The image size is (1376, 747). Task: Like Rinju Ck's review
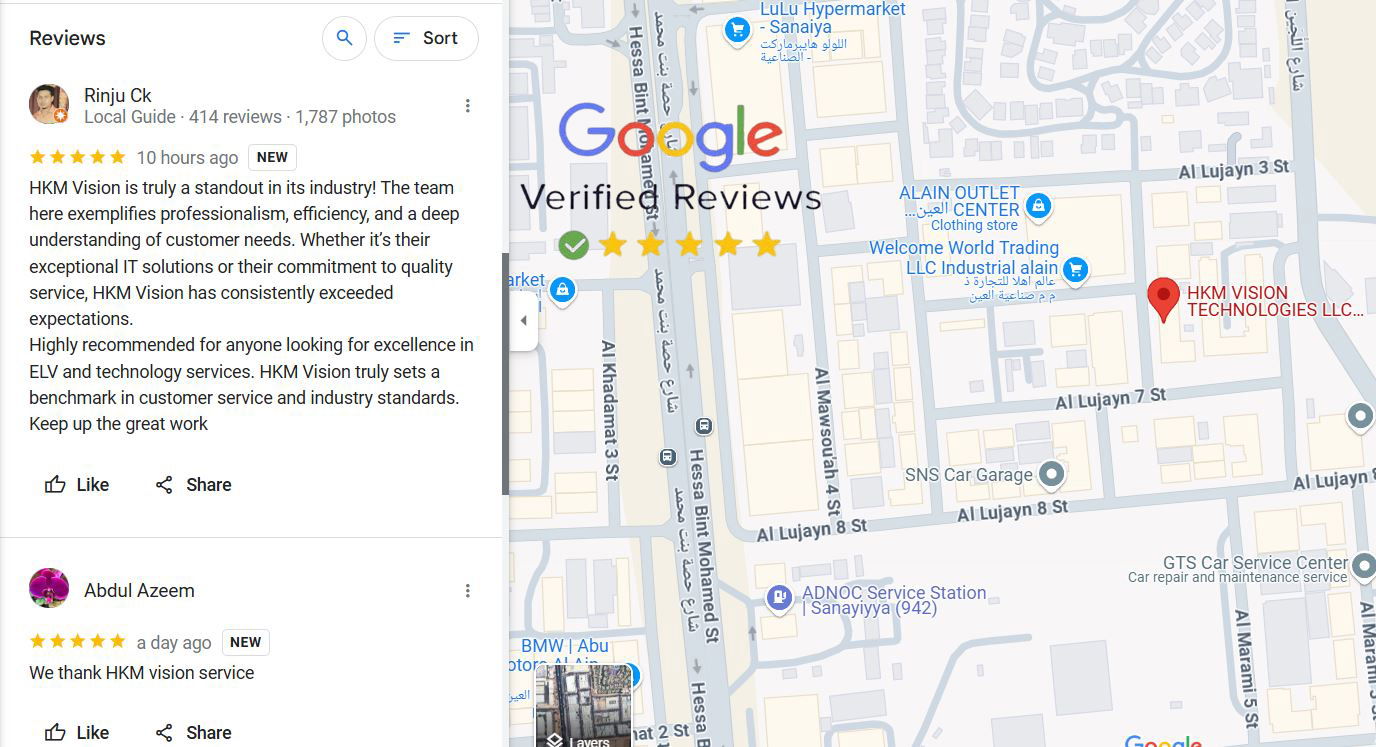pos(77,485)
